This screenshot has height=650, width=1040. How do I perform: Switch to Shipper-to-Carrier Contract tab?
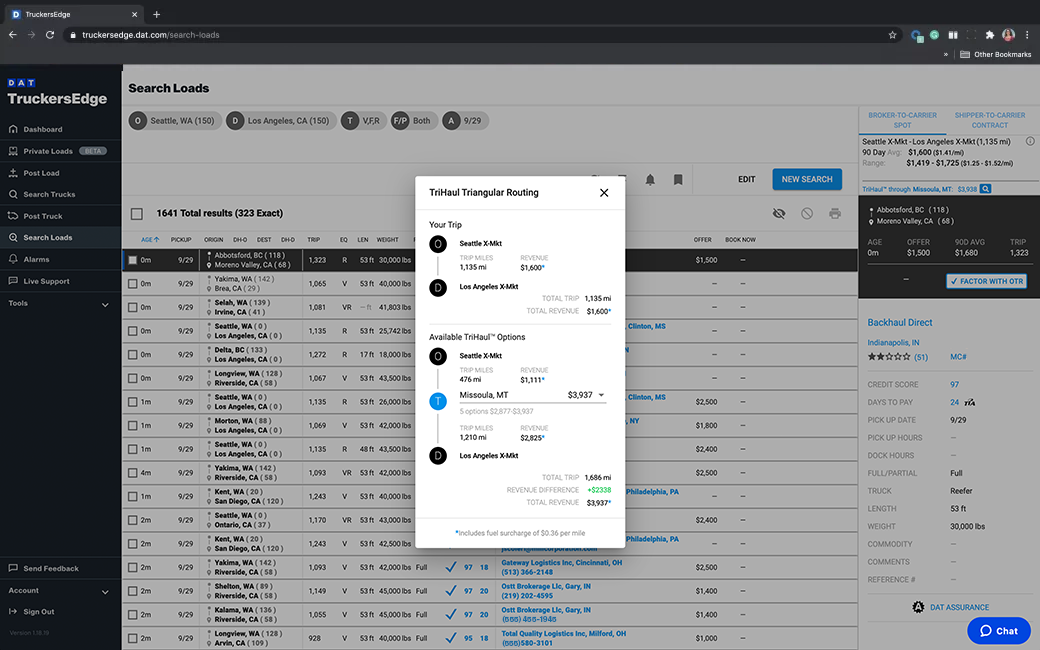(x=990, y=120)
